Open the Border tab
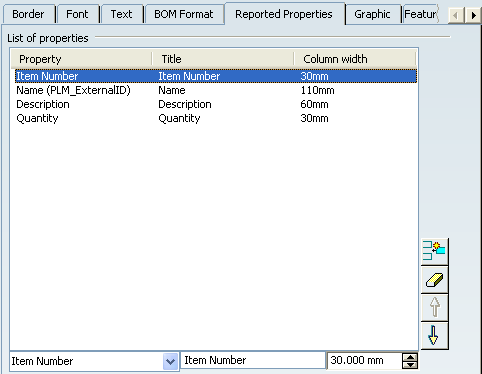 click(x=28, y=14)
